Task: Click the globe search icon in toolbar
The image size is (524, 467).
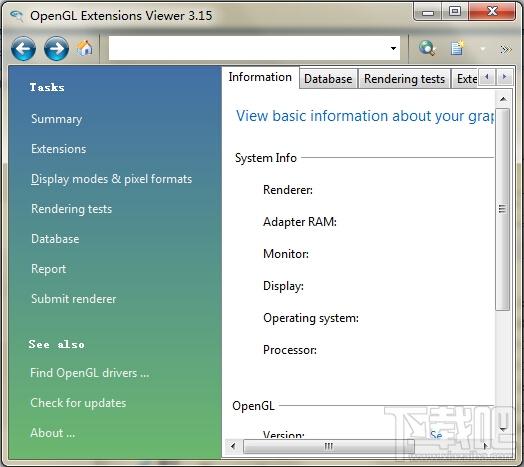Action: point(427,48)
